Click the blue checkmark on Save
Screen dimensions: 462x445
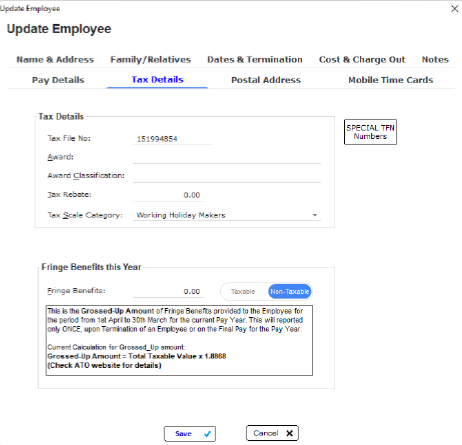click(207, 434)
